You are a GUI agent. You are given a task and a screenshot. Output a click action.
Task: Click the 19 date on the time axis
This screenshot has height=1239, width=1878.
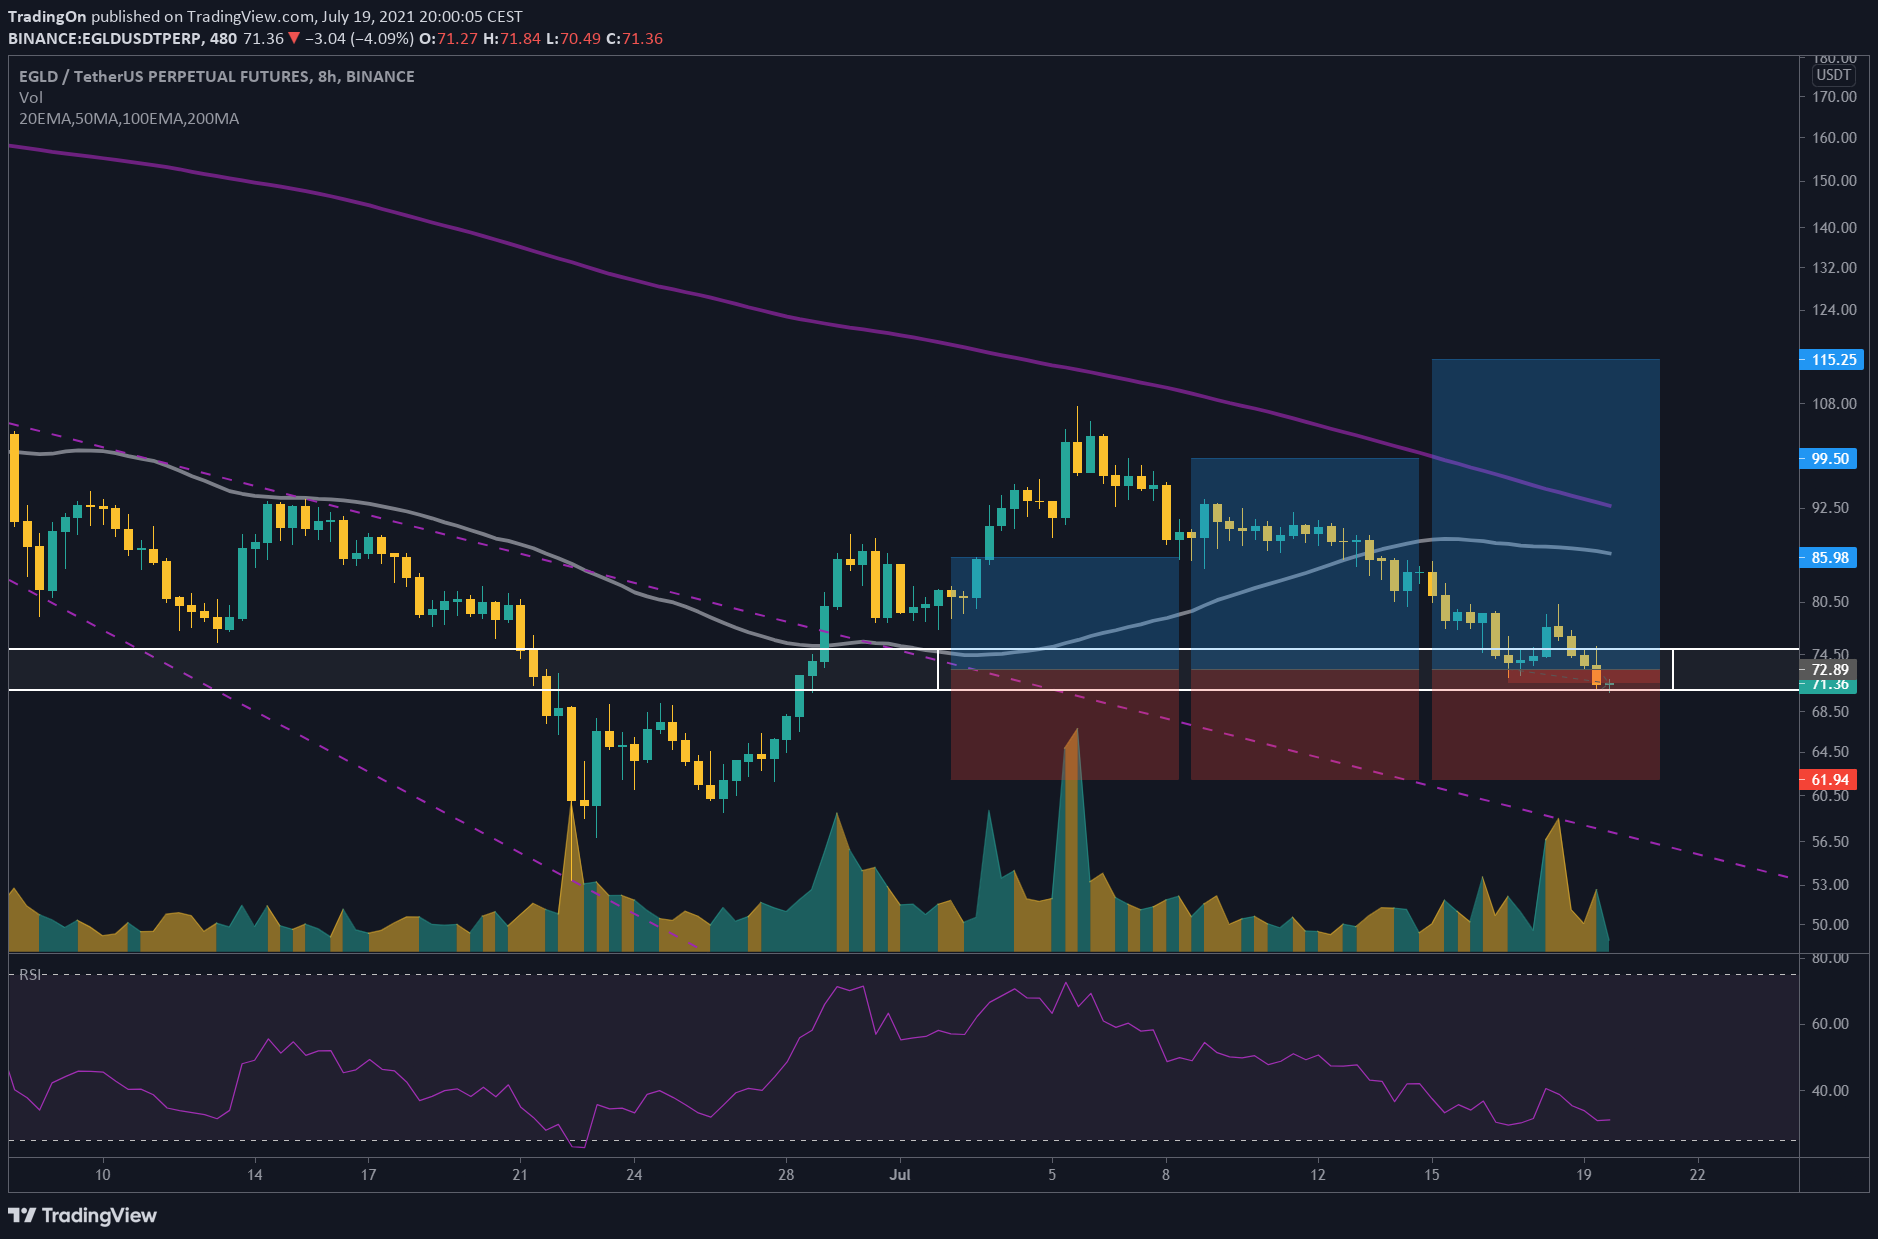[1584, 1174]
